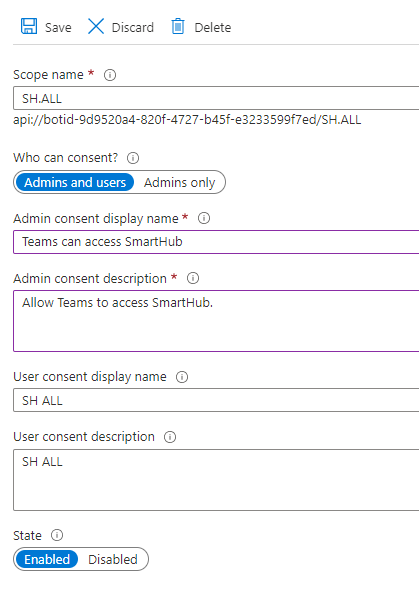Select Admins and users consent option

75,182
